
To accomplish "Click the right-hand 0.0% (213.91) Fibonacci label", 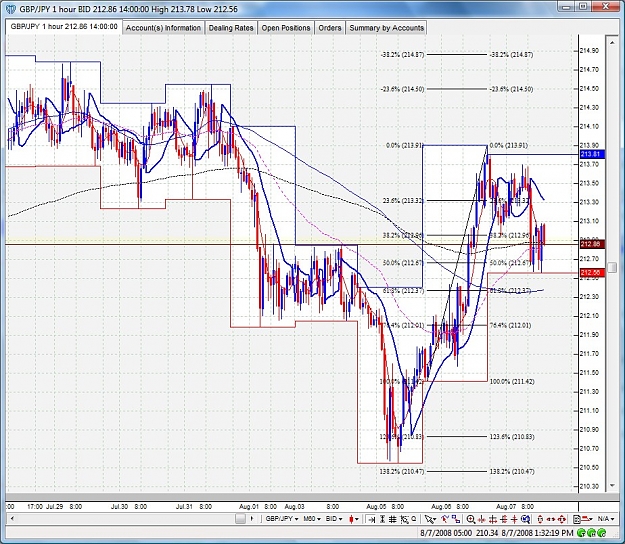I will pos(508,145).
